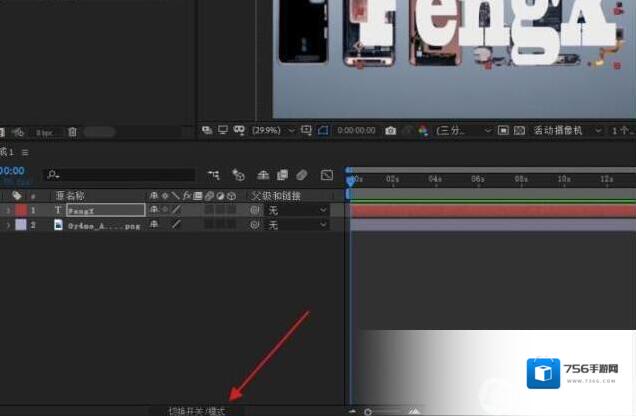Click the red label color of layer 1
Screen dimensions: 636x416
18,211
